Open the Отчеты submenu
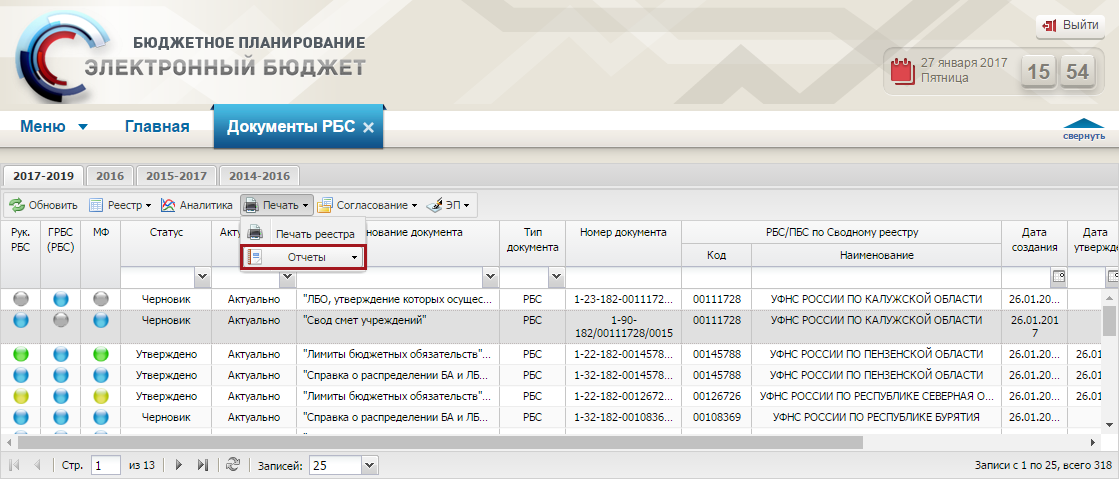This screenshot has height=479, width=1119. pyautogui.click(x=304, y=258)
